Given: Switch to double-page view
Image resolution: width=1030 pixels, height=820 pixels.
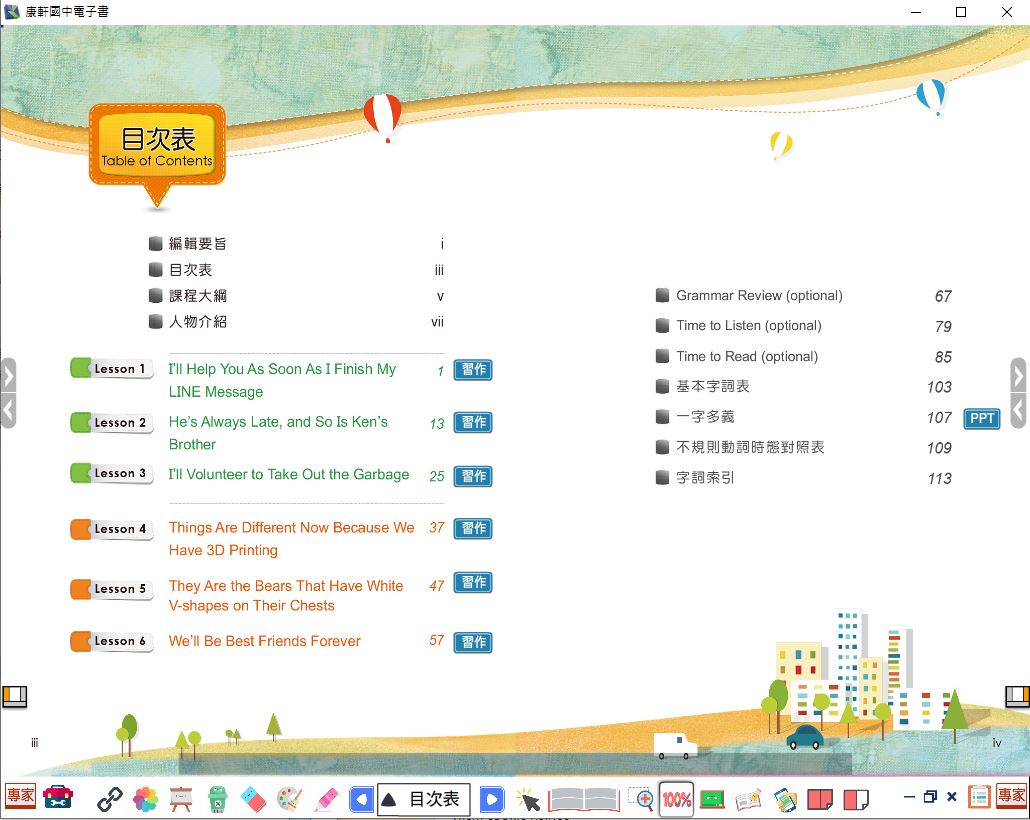Looking at the screenshot, I should tap(820, 798).
